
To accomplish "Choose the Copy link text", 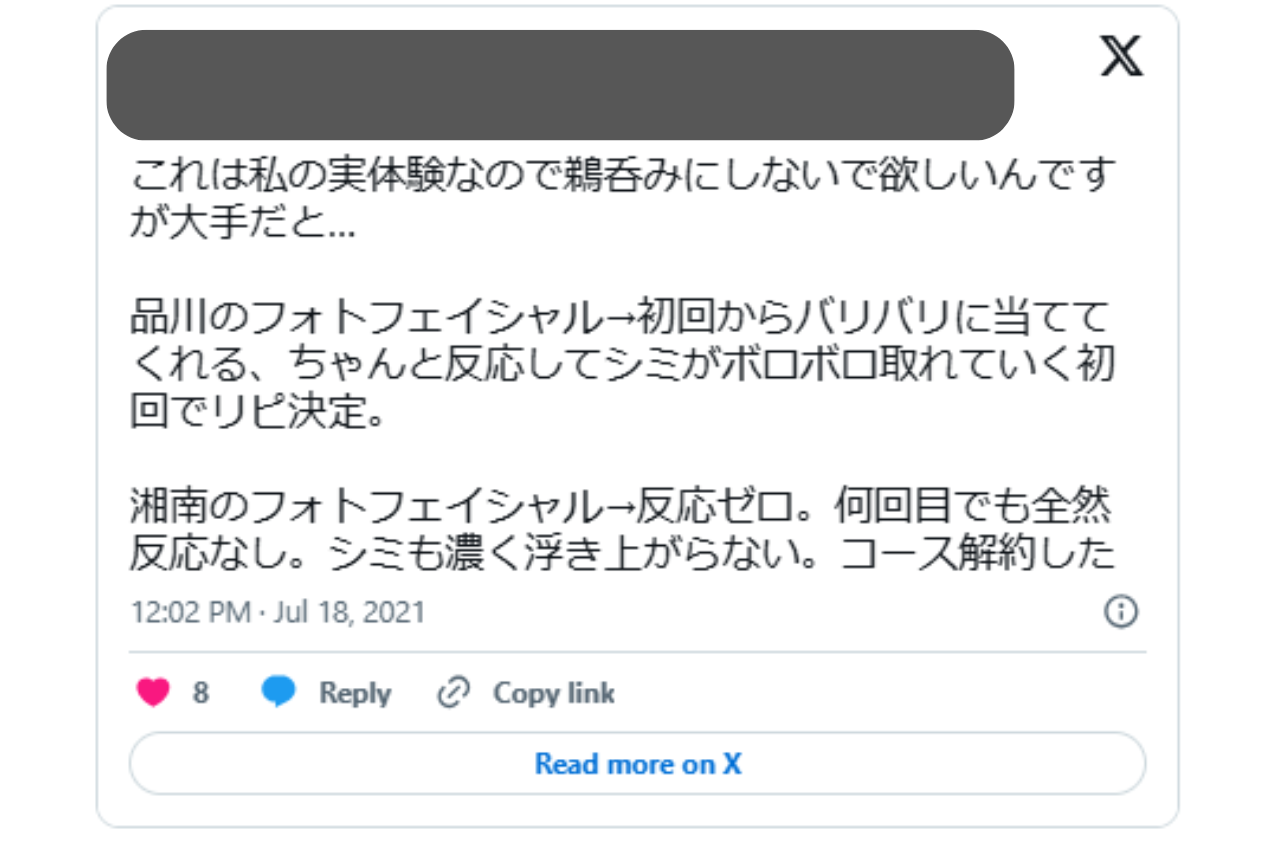I will pos(553,693).
